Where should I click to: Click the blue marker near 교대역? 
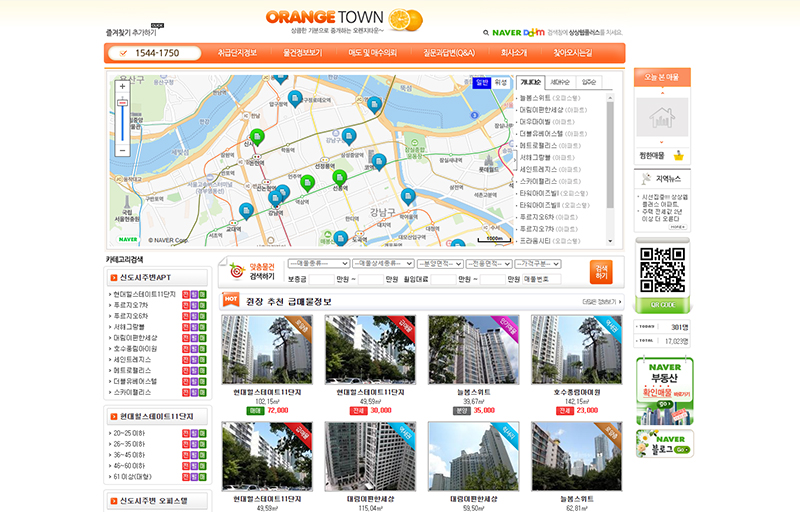(246, 211)
